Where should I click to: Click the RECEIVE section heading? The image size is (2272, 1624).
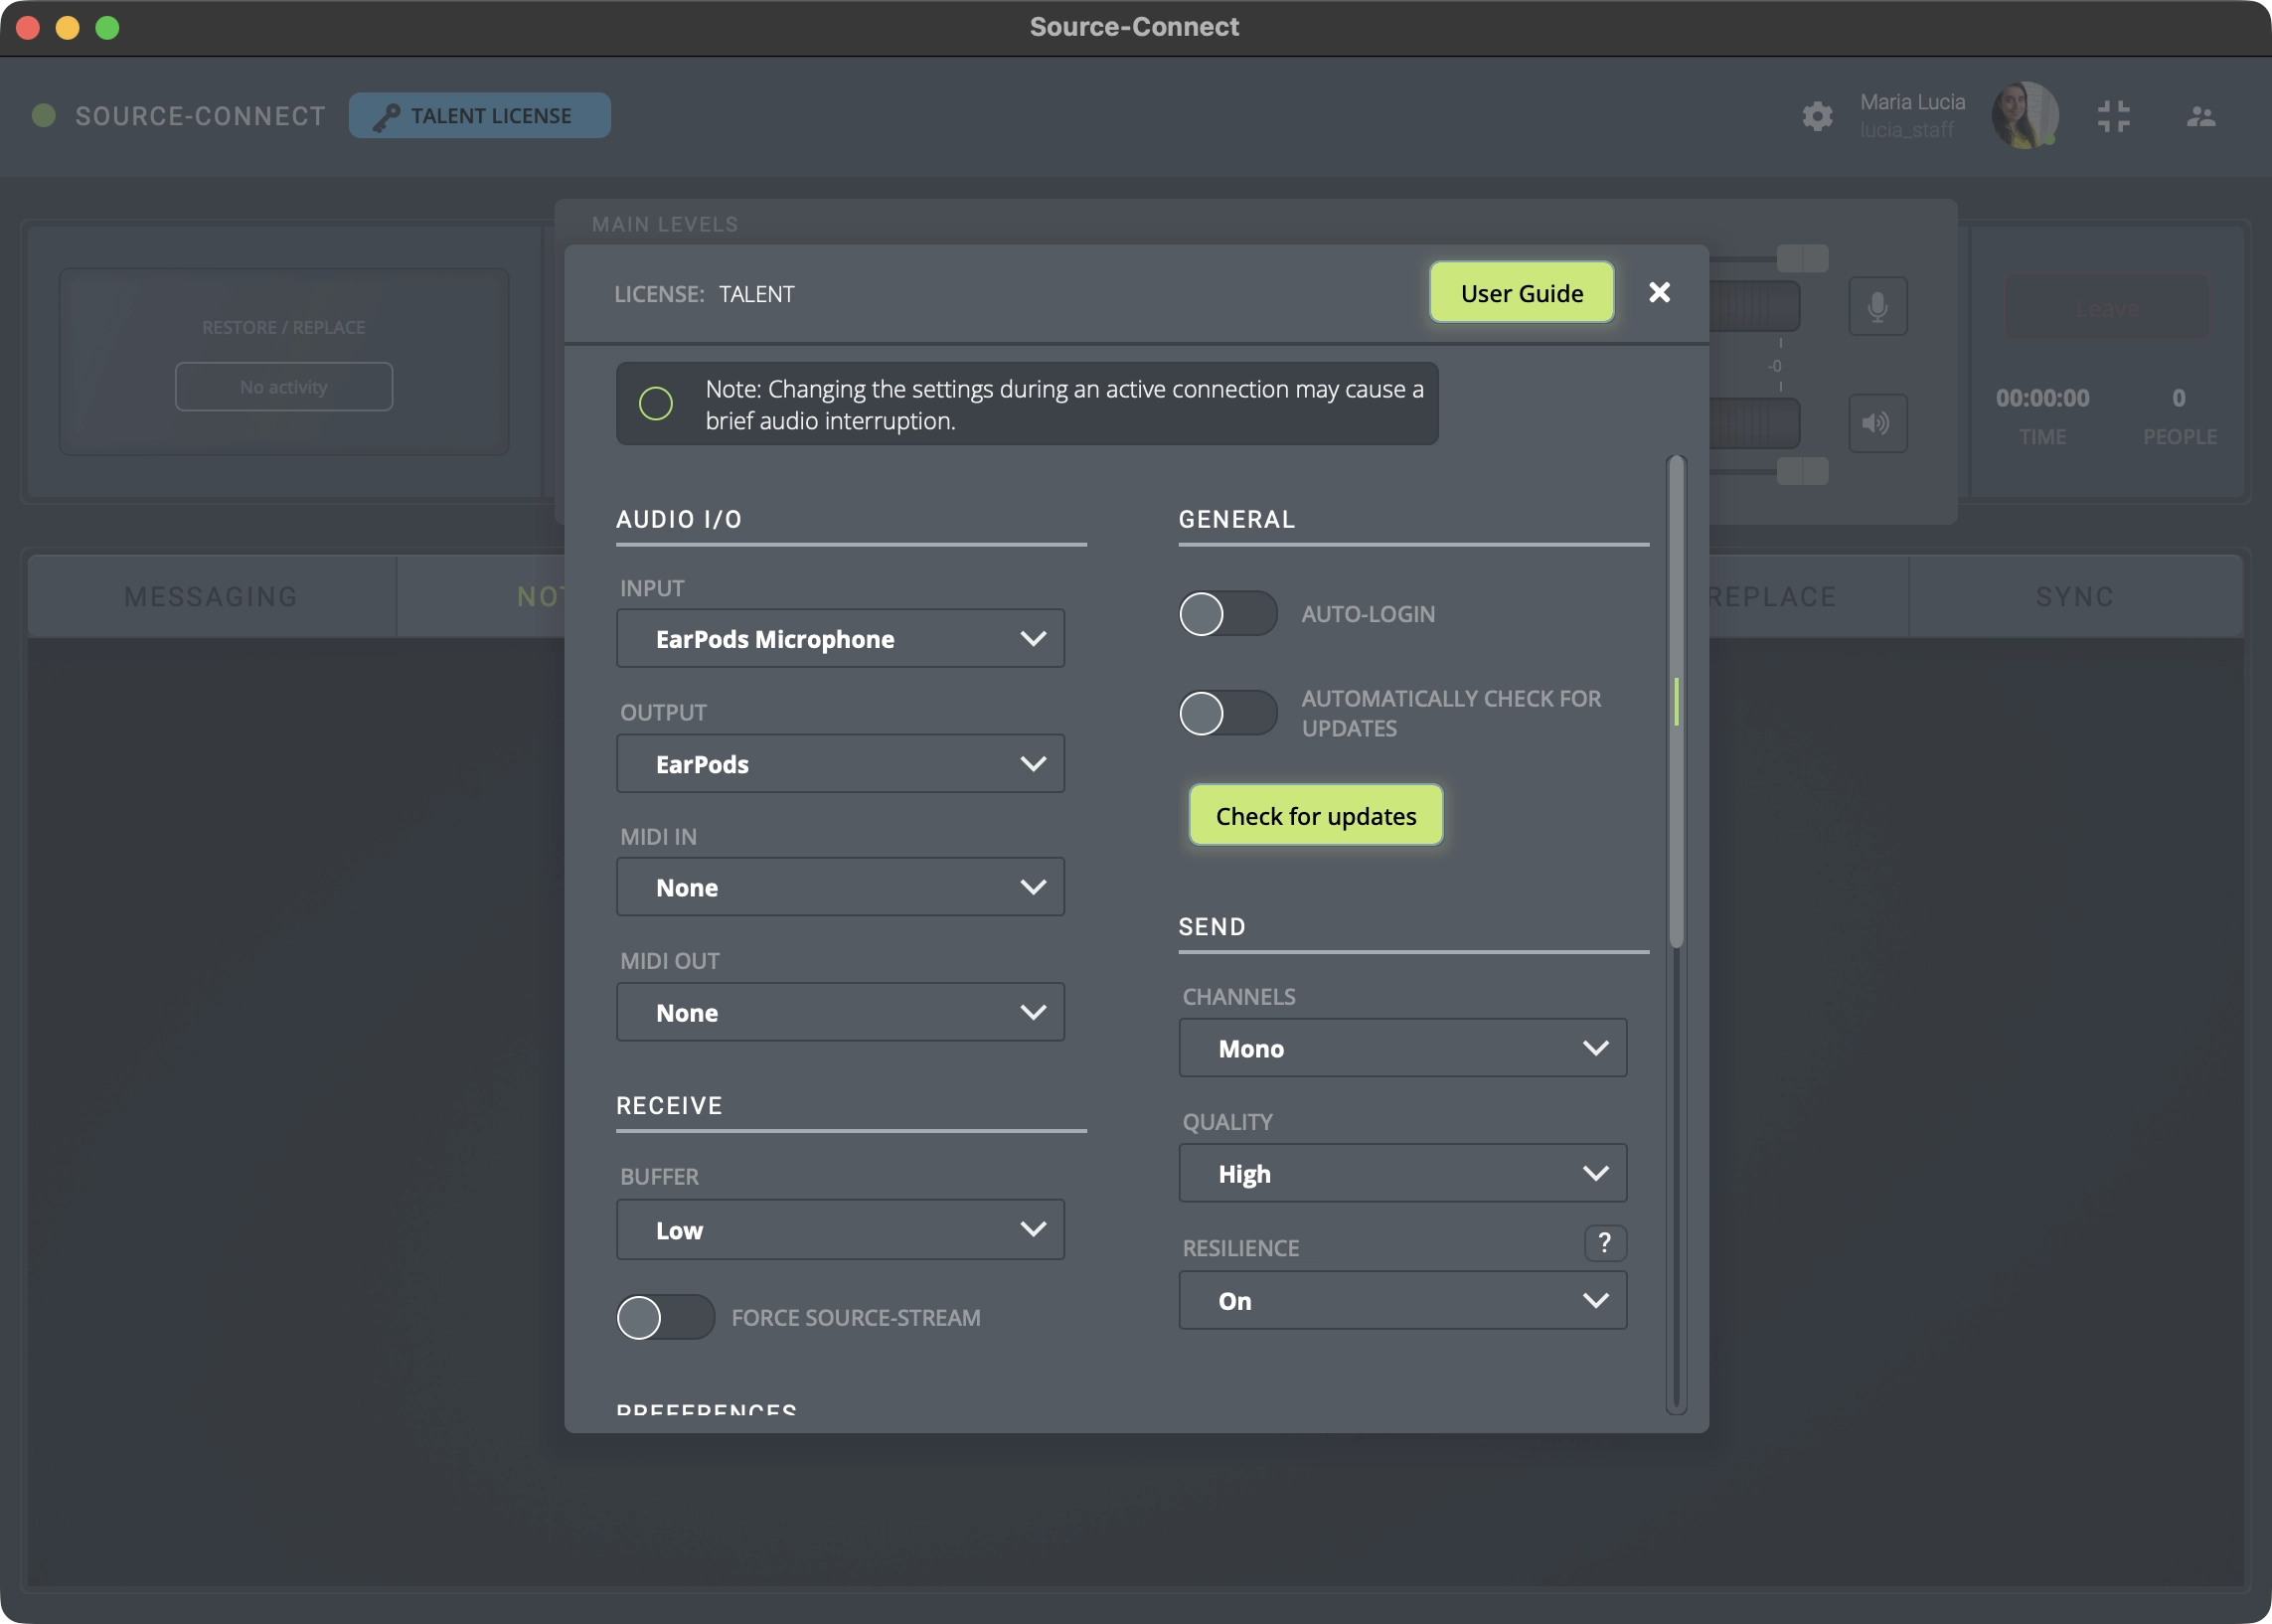[669, 1105]
